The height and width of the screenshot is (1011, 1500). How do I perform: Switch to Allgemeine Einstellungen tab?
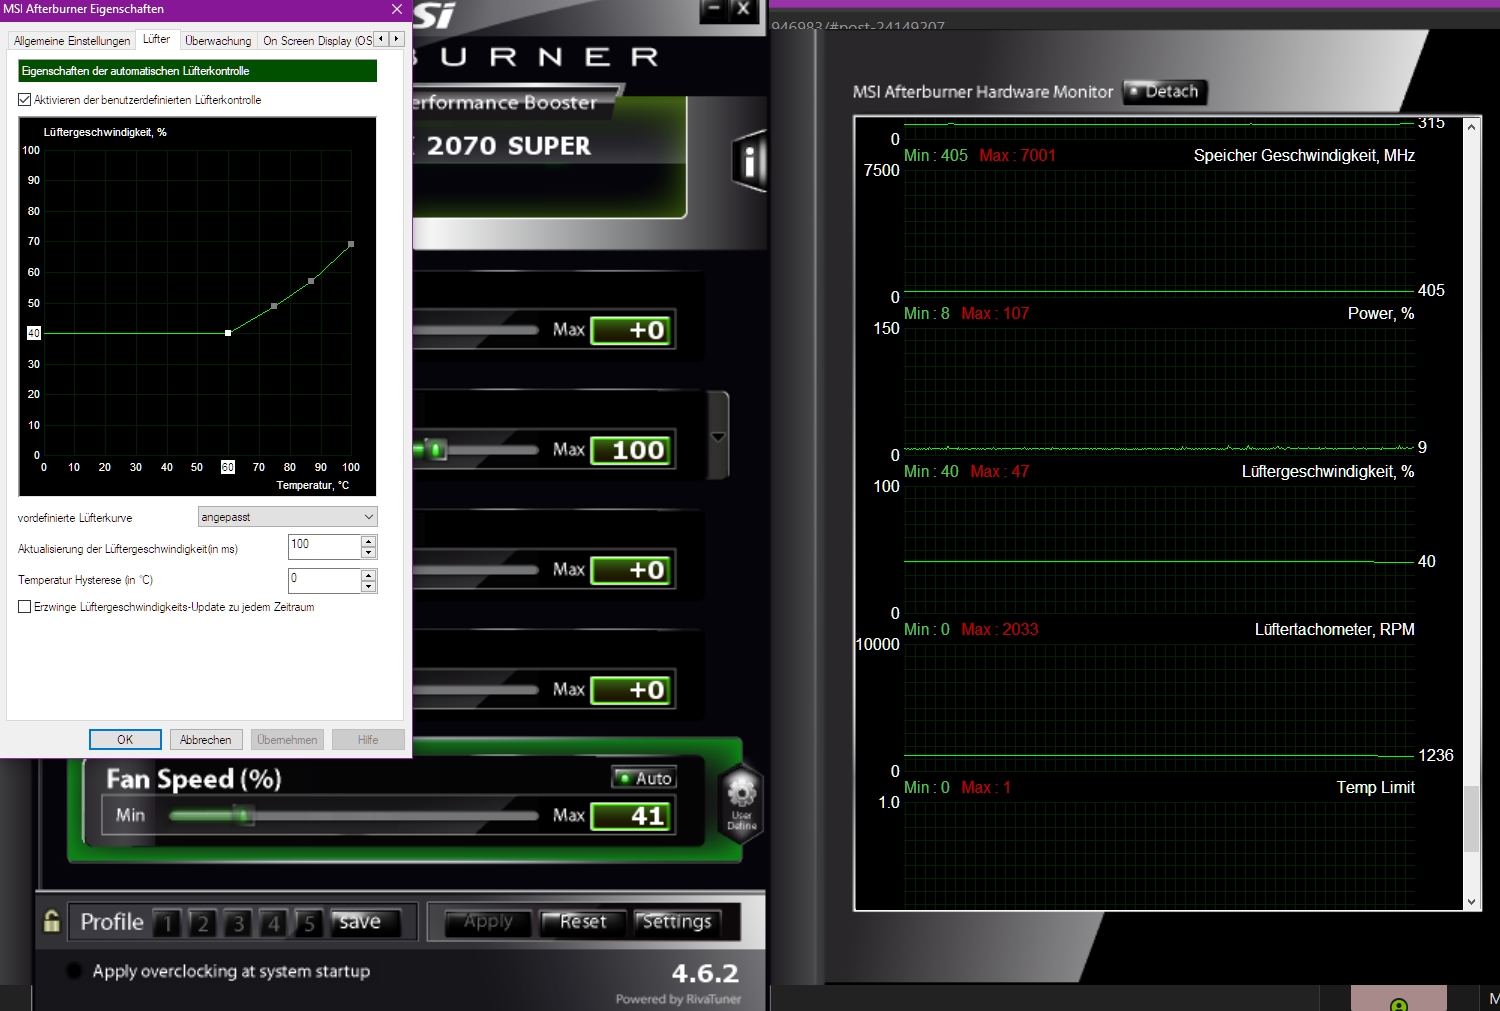click(x=72, y=41)
